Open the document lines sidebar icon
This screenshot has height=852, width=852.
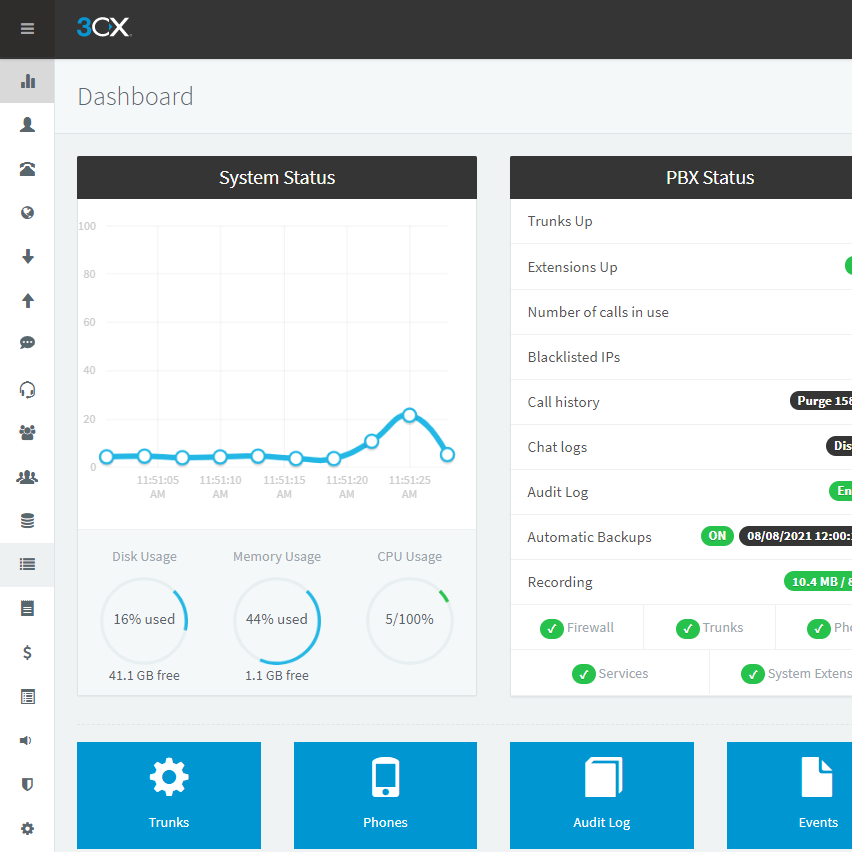pos(27,609)
